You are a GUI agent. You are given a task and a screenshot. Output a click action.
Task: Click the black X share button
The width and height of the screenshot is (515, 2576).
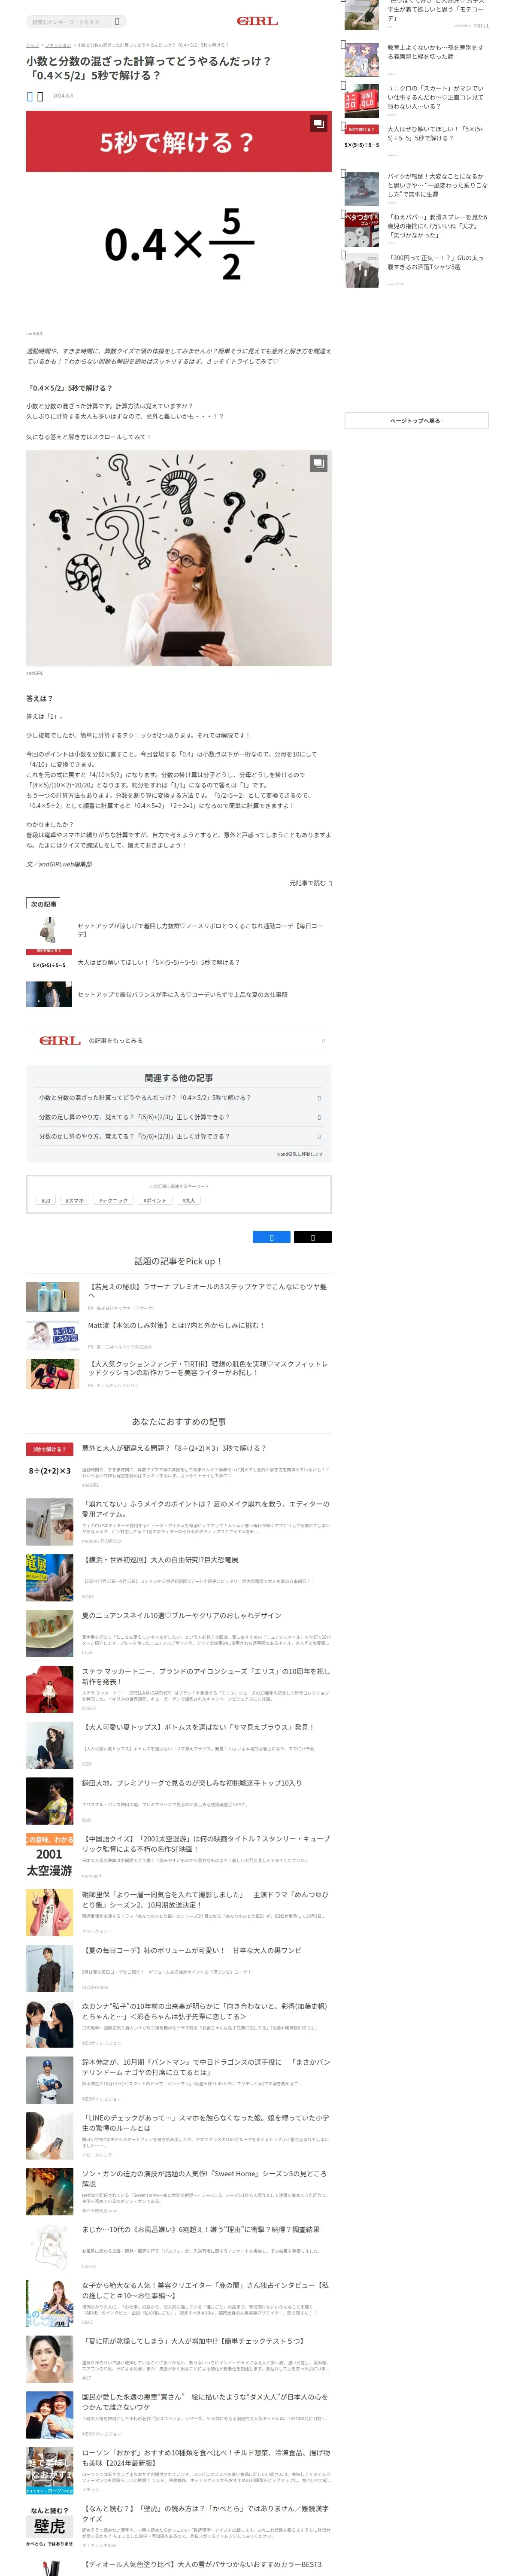coord(313,1237)
